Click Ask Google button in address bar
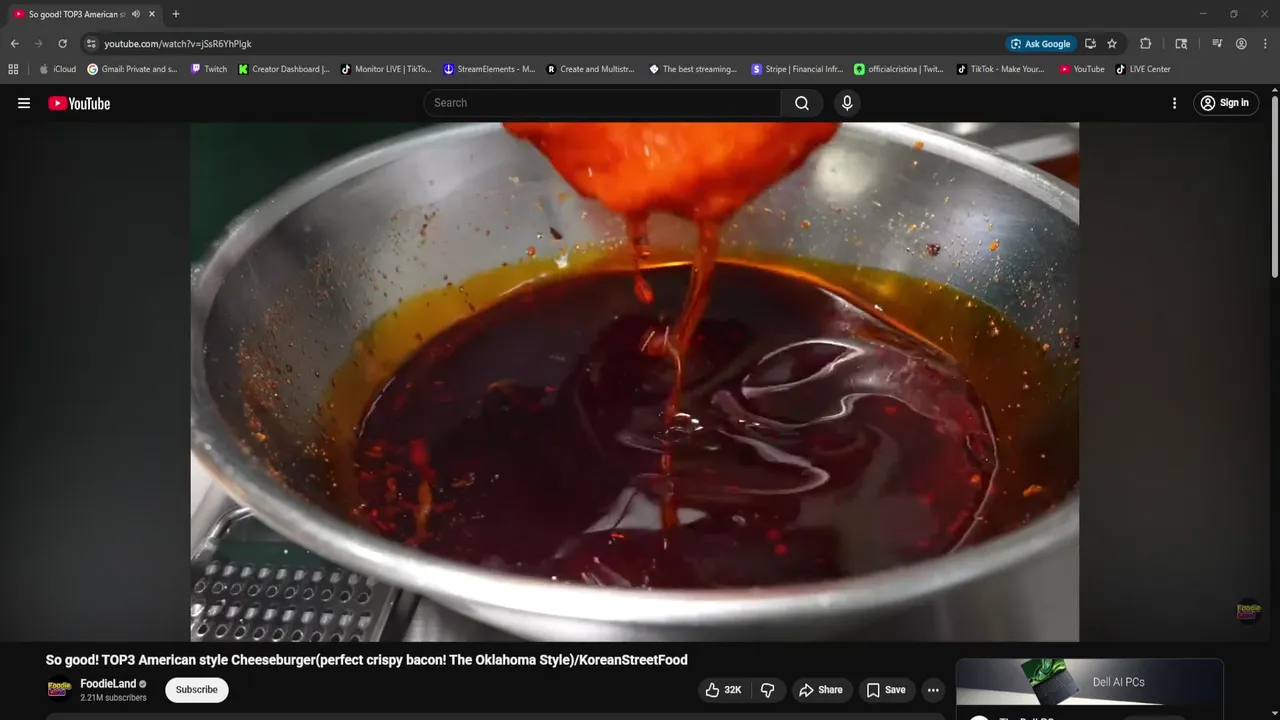1280x720 pixels. click(1041, 44)
